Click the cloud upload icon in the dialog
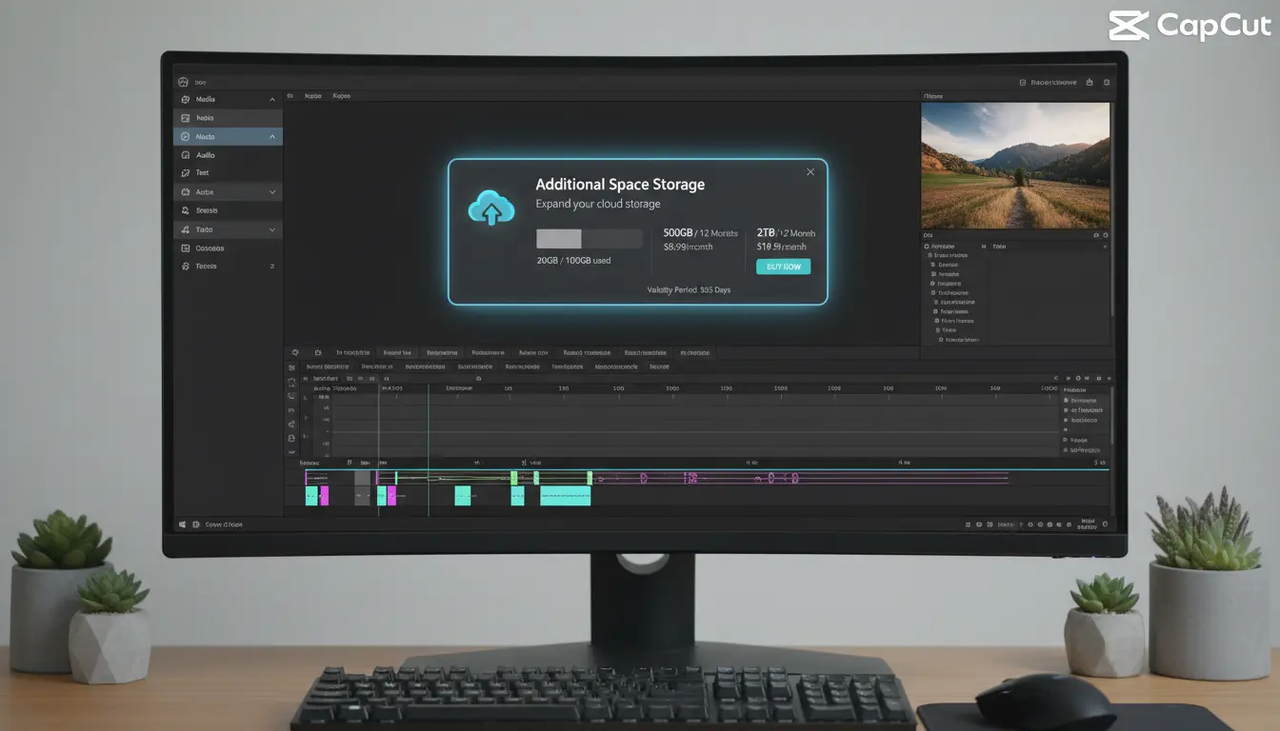The width and height of the screenshot is (1280, 731). [491, 208]
